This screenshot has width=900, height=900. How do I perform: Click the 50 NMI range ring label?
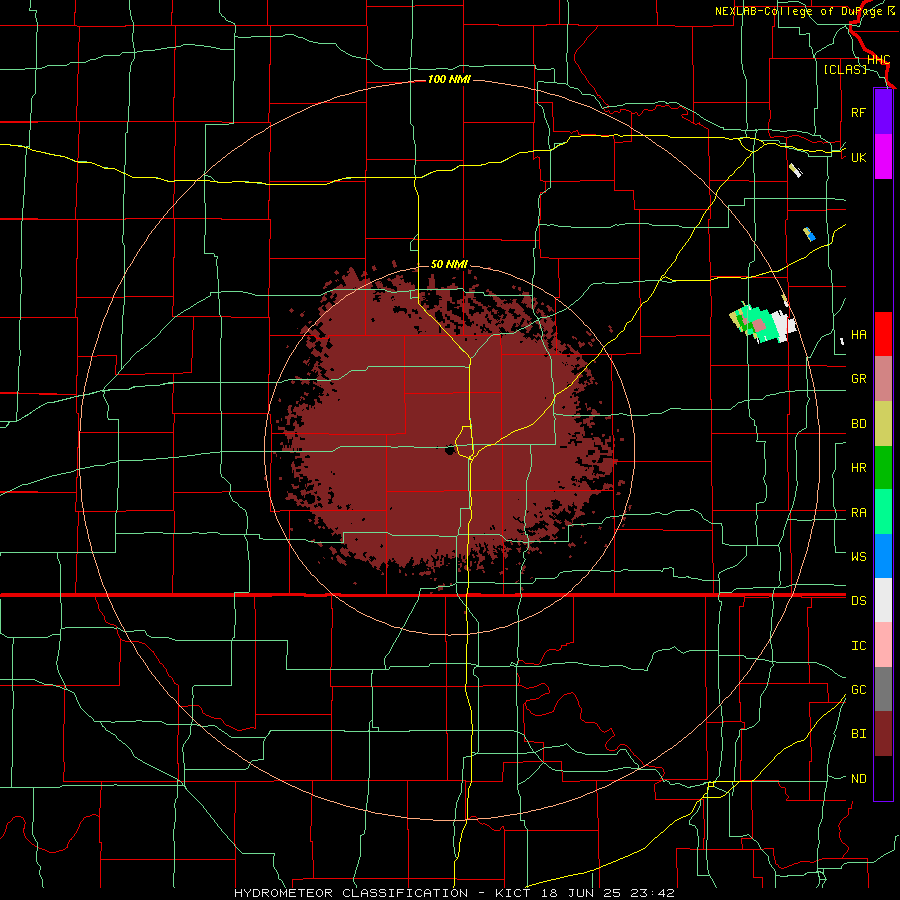pyautogui.click(x=449, y=264)
